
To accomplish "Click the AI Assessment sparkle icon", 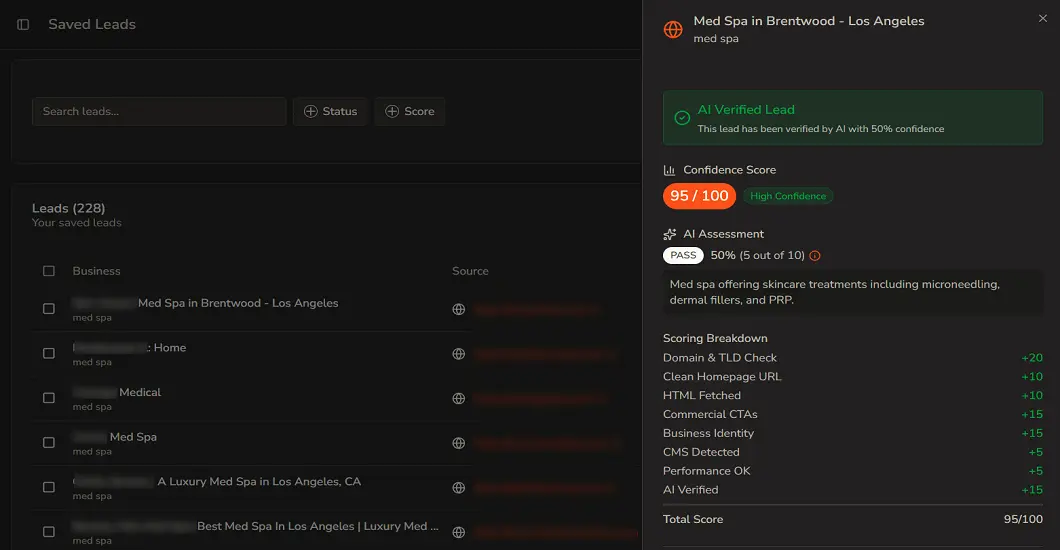I will tap(669, 234).
